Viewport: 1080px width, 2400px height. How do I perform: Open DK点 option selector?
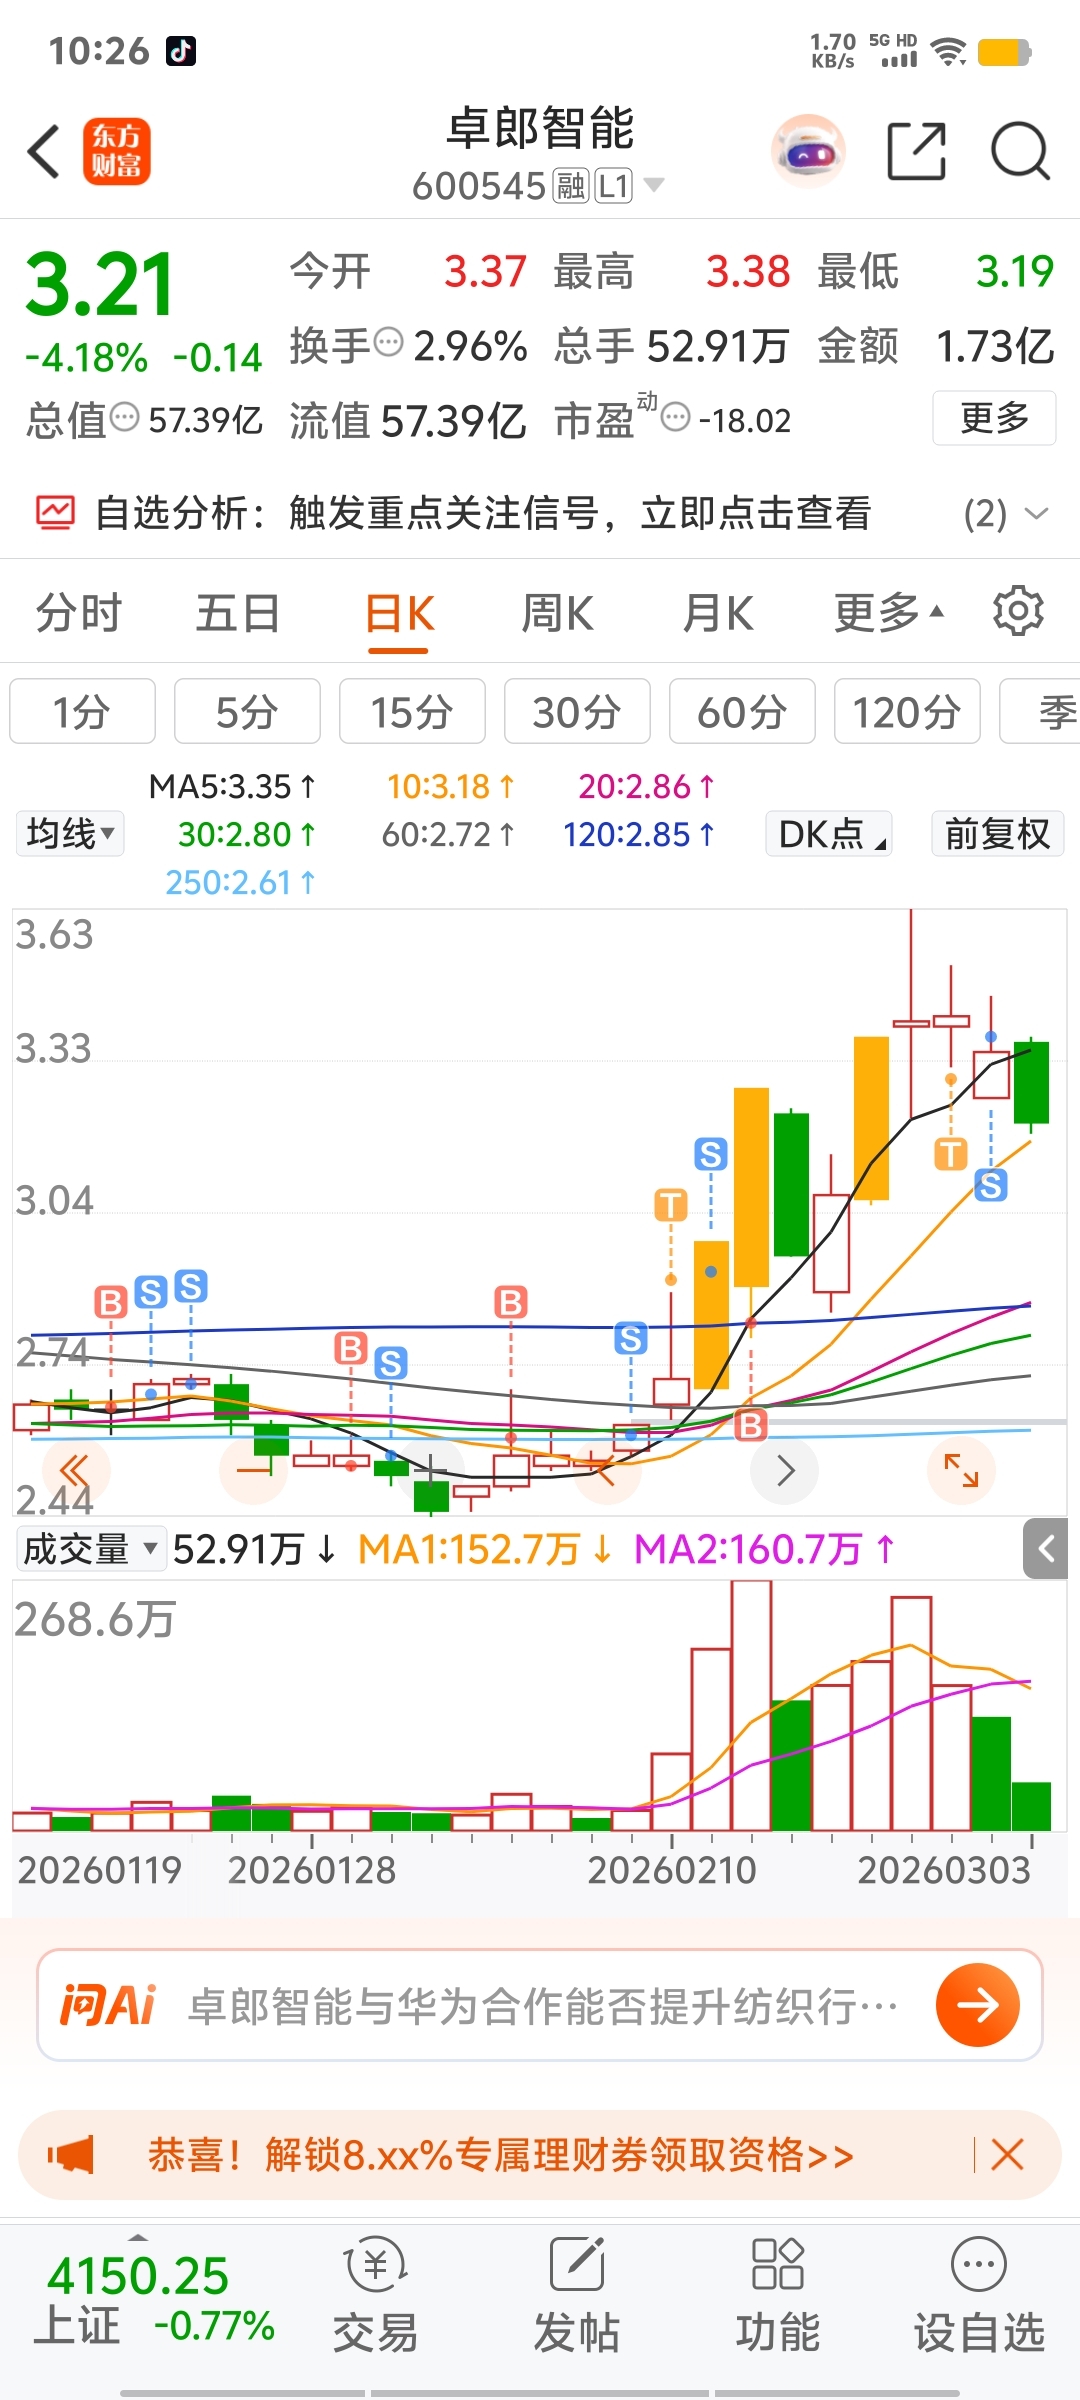point(829,833)
